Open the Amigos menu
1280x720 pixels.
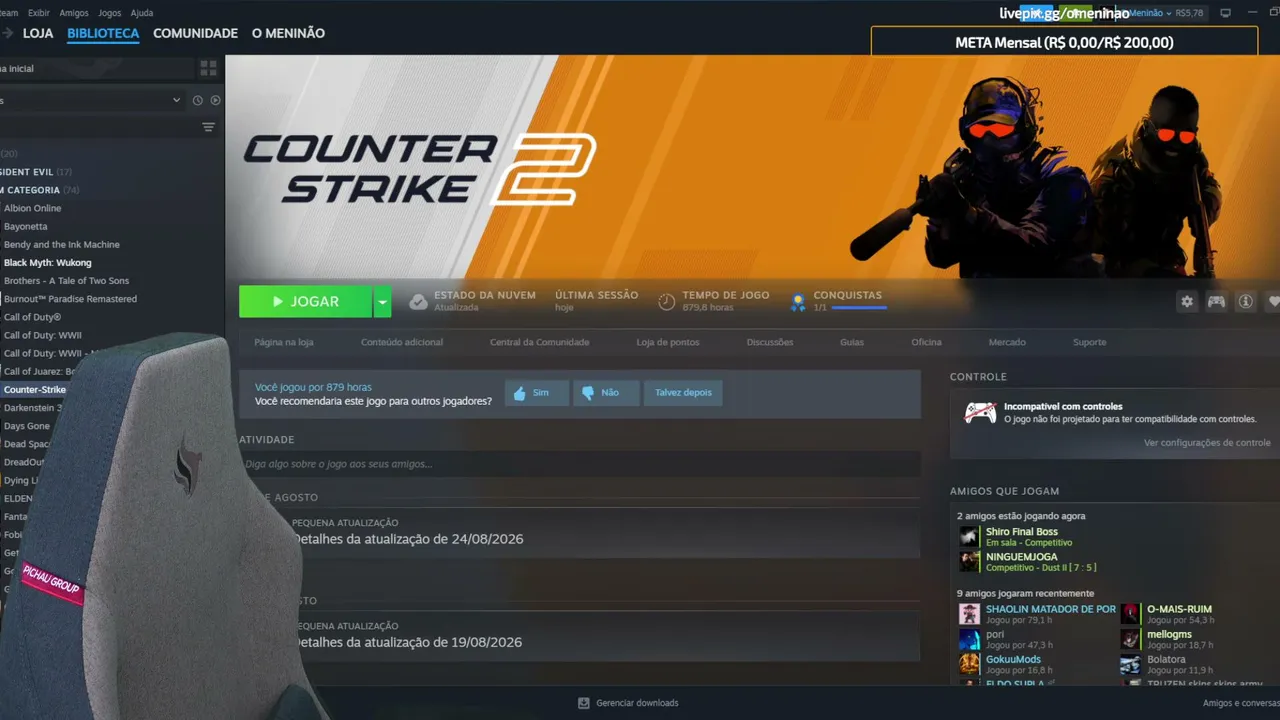[74, 13]
